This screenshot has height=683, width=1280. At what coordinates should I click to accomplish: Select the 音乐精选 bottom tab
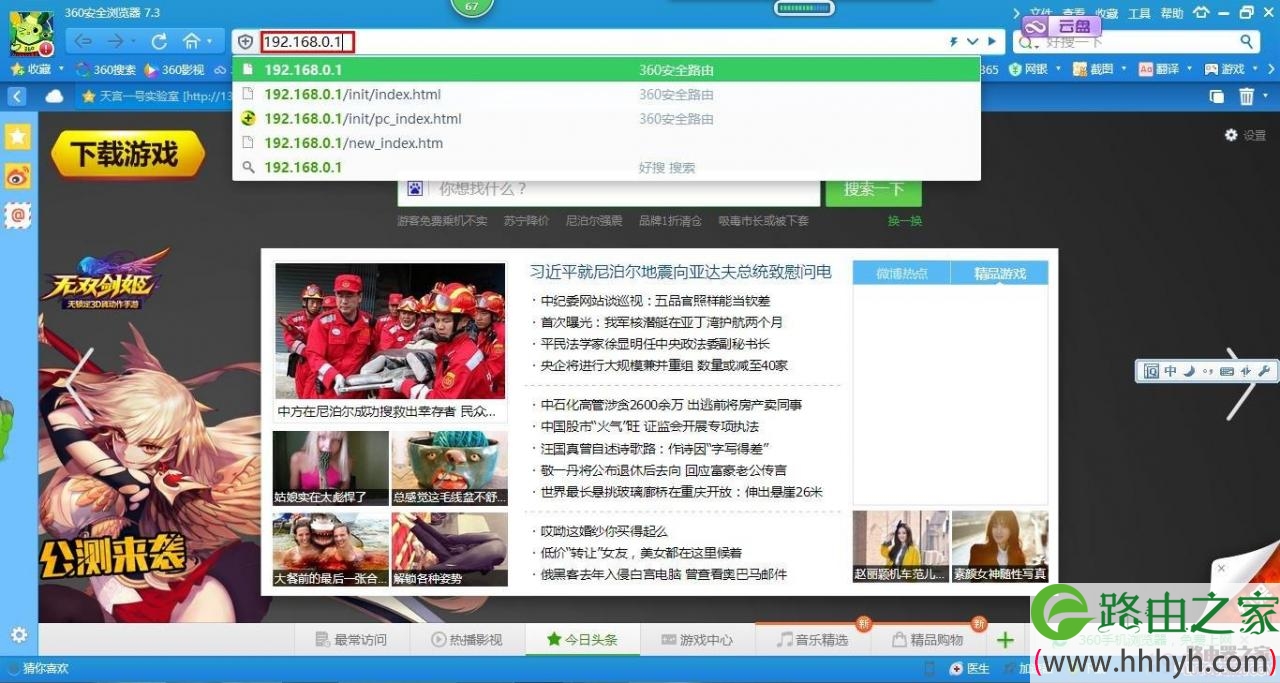point(812,640)
